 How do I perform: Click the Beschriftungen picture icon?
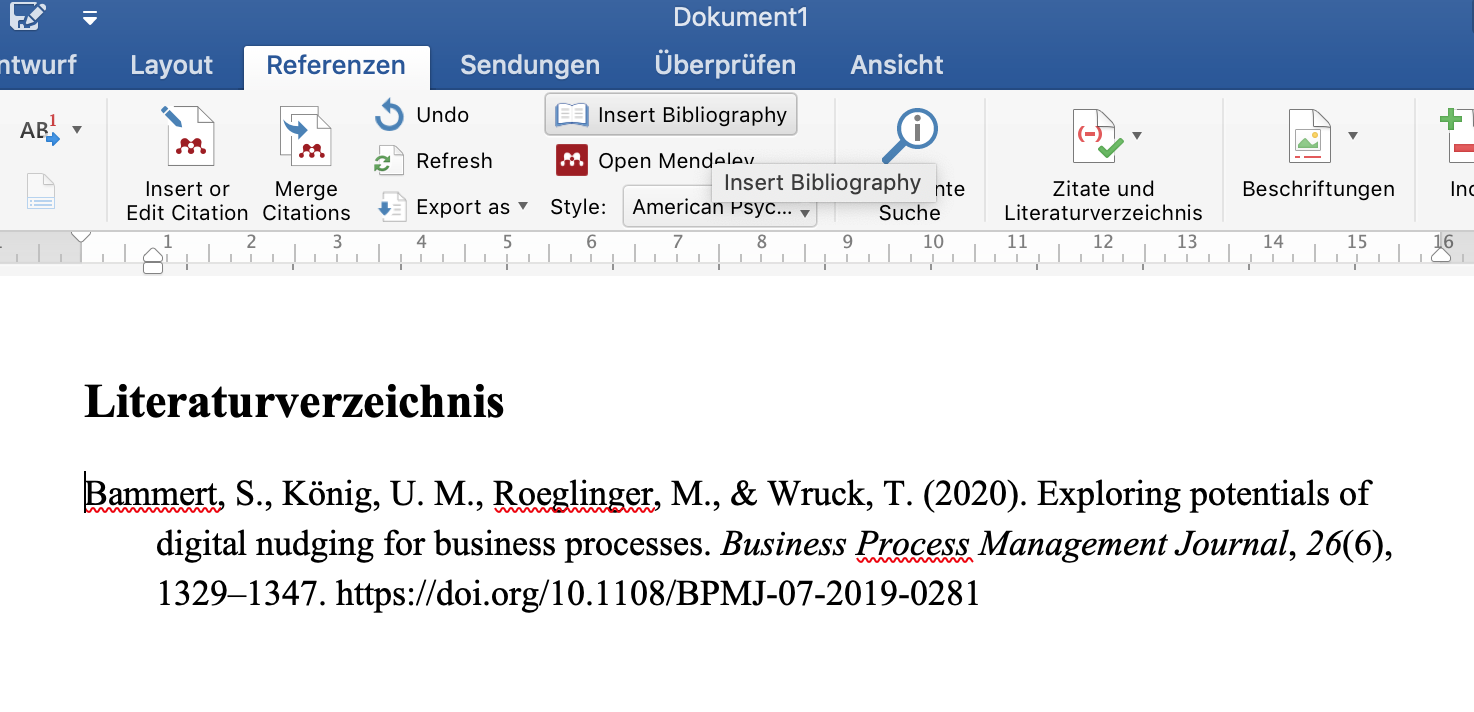[x=1309, y=137]
